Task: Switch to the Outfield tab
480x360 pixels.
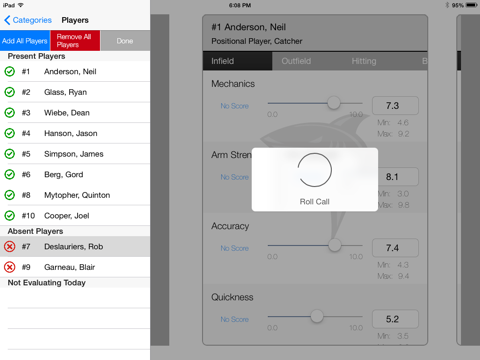Action: tap(296, 61)
